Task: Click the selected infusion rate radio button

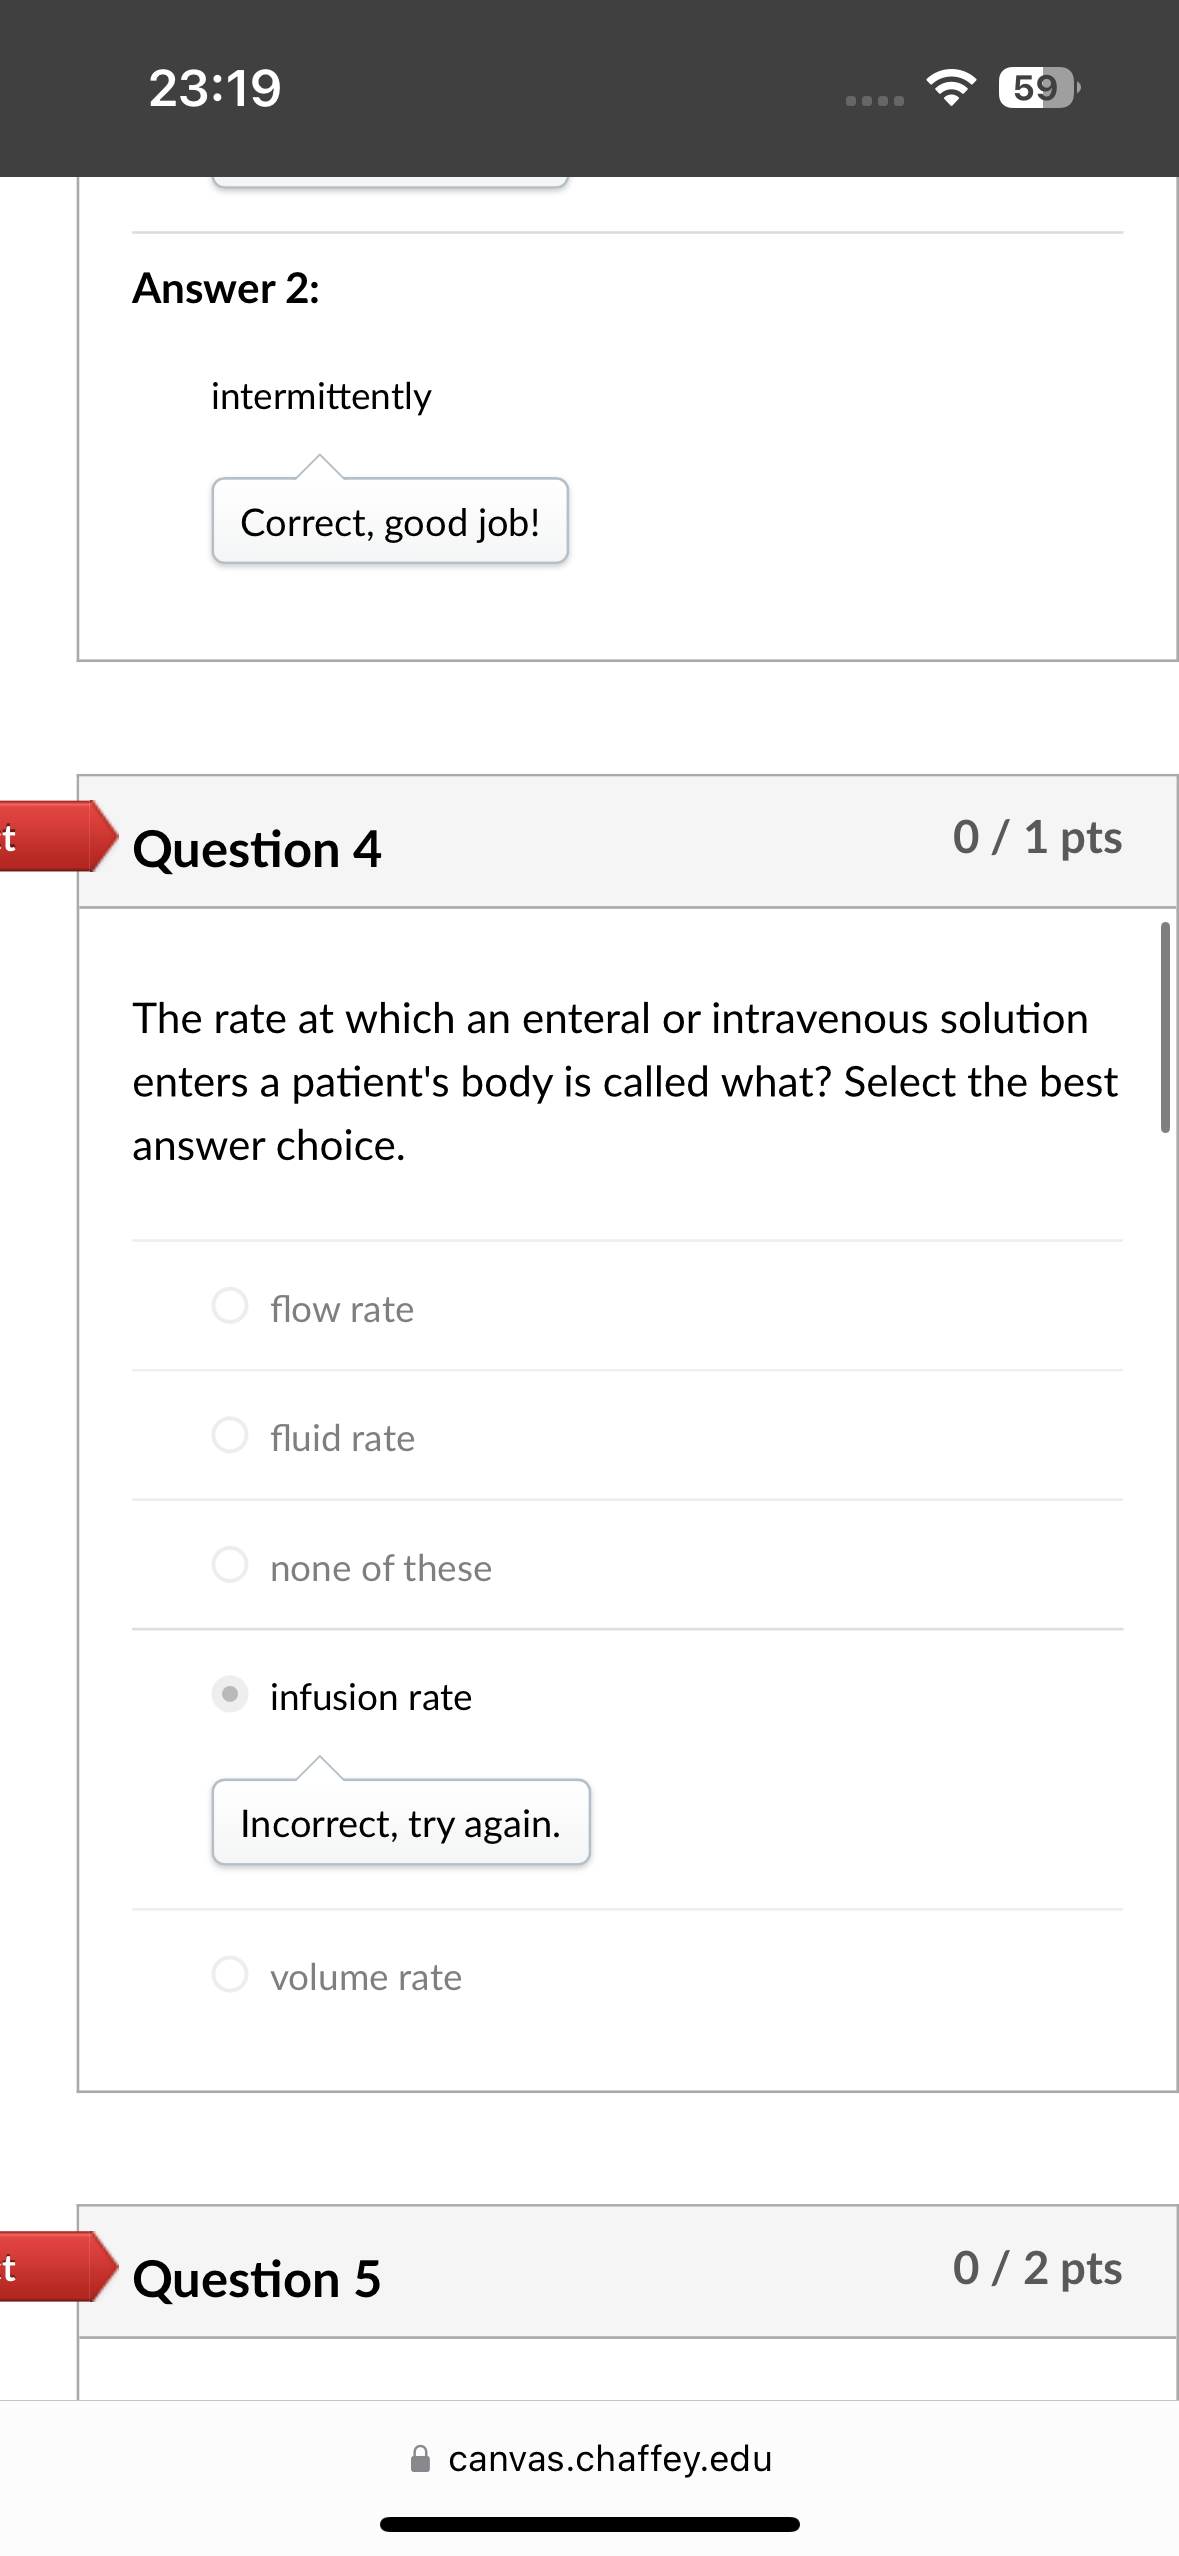Action: pyautogui.click(x=229, y=1695)
